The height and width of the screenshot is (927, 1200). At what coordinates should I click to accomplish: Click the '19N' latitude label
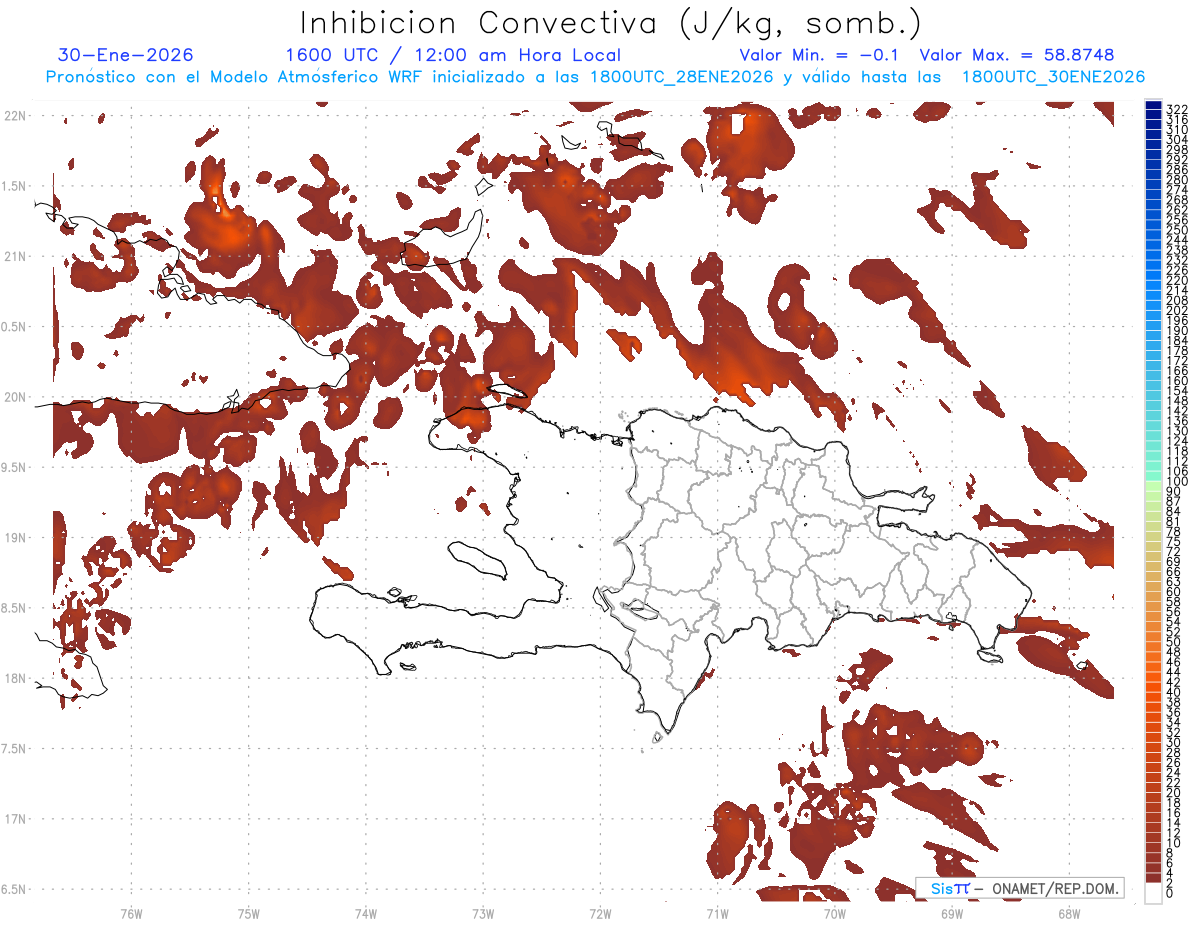coord(14,538)
